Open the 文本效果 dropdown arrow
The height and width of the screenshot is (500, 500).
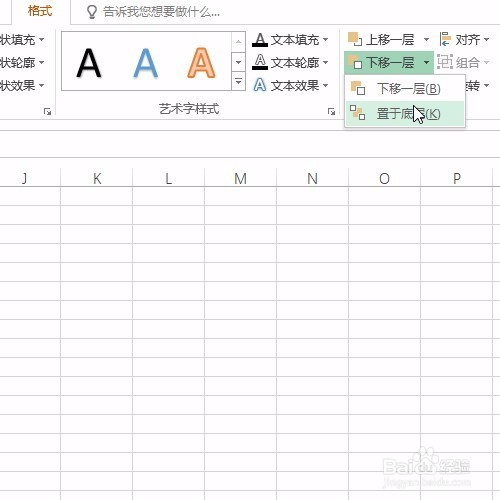click(325, 85)
